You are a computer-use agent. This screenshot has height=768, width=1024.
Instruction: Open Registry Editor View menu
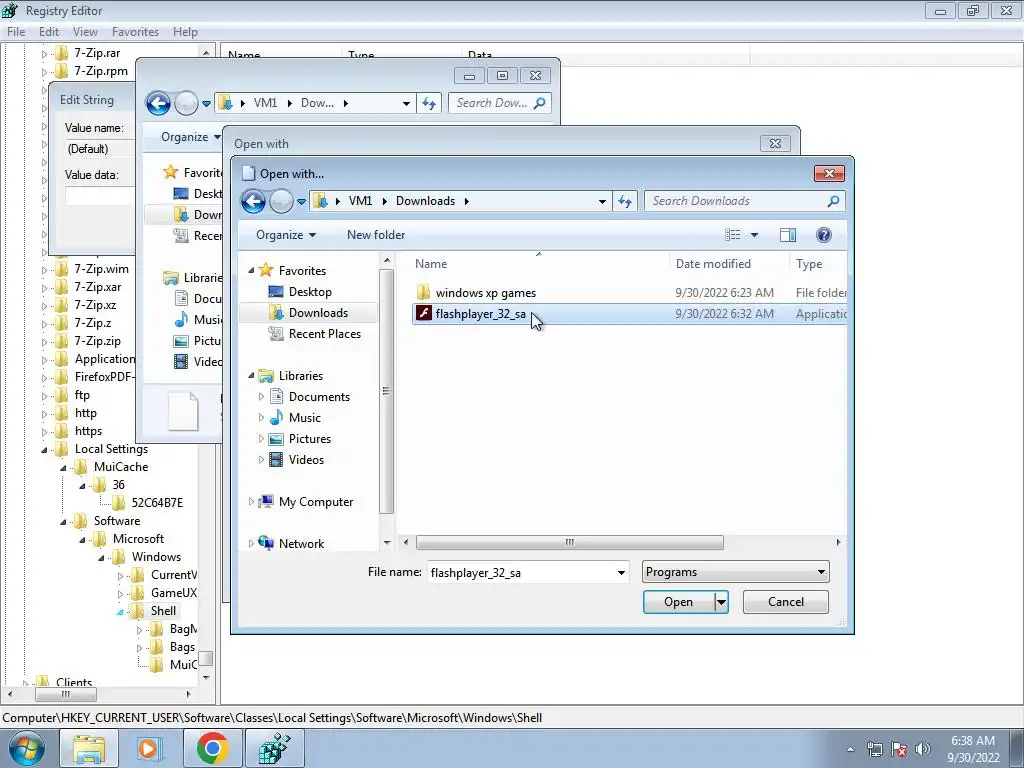coord(85,32)
